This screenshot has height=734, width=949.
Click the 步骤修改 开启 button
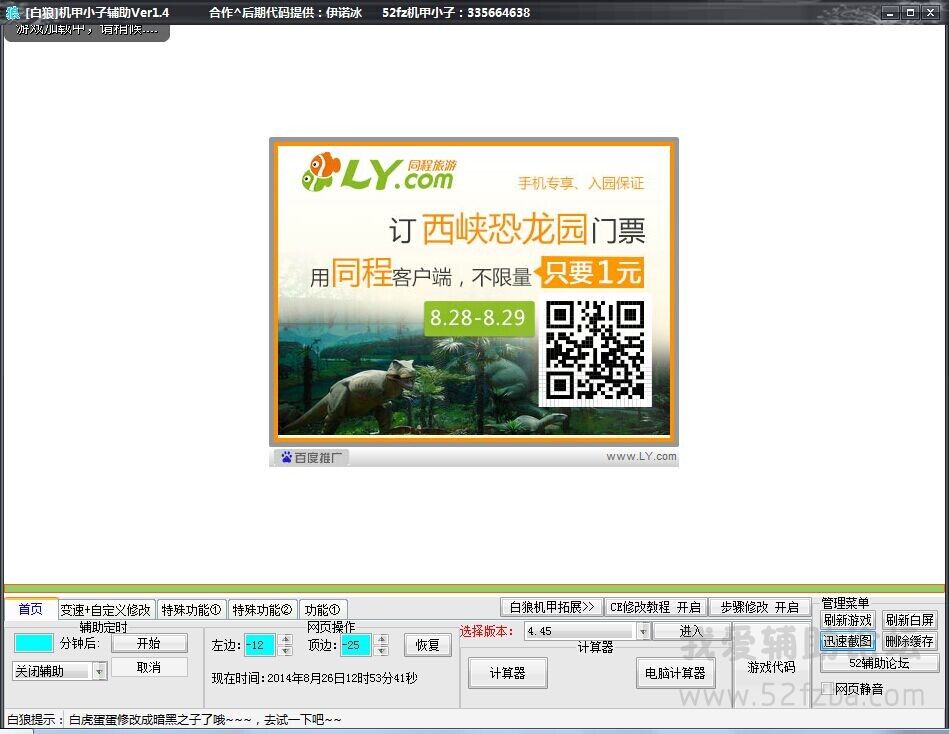(760, 607)
